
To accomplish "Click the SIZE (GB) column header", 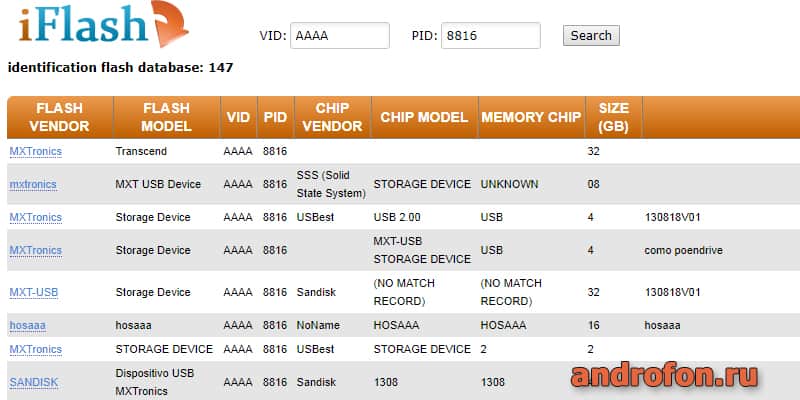I will 613,117.
